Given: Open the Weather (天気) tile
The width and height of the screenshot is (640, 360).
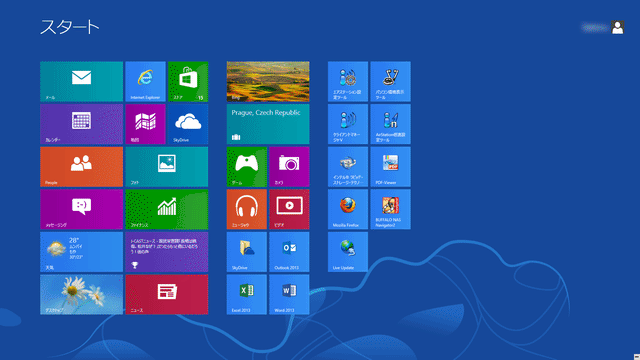Looking at the screenshot, I should [82, 252].
